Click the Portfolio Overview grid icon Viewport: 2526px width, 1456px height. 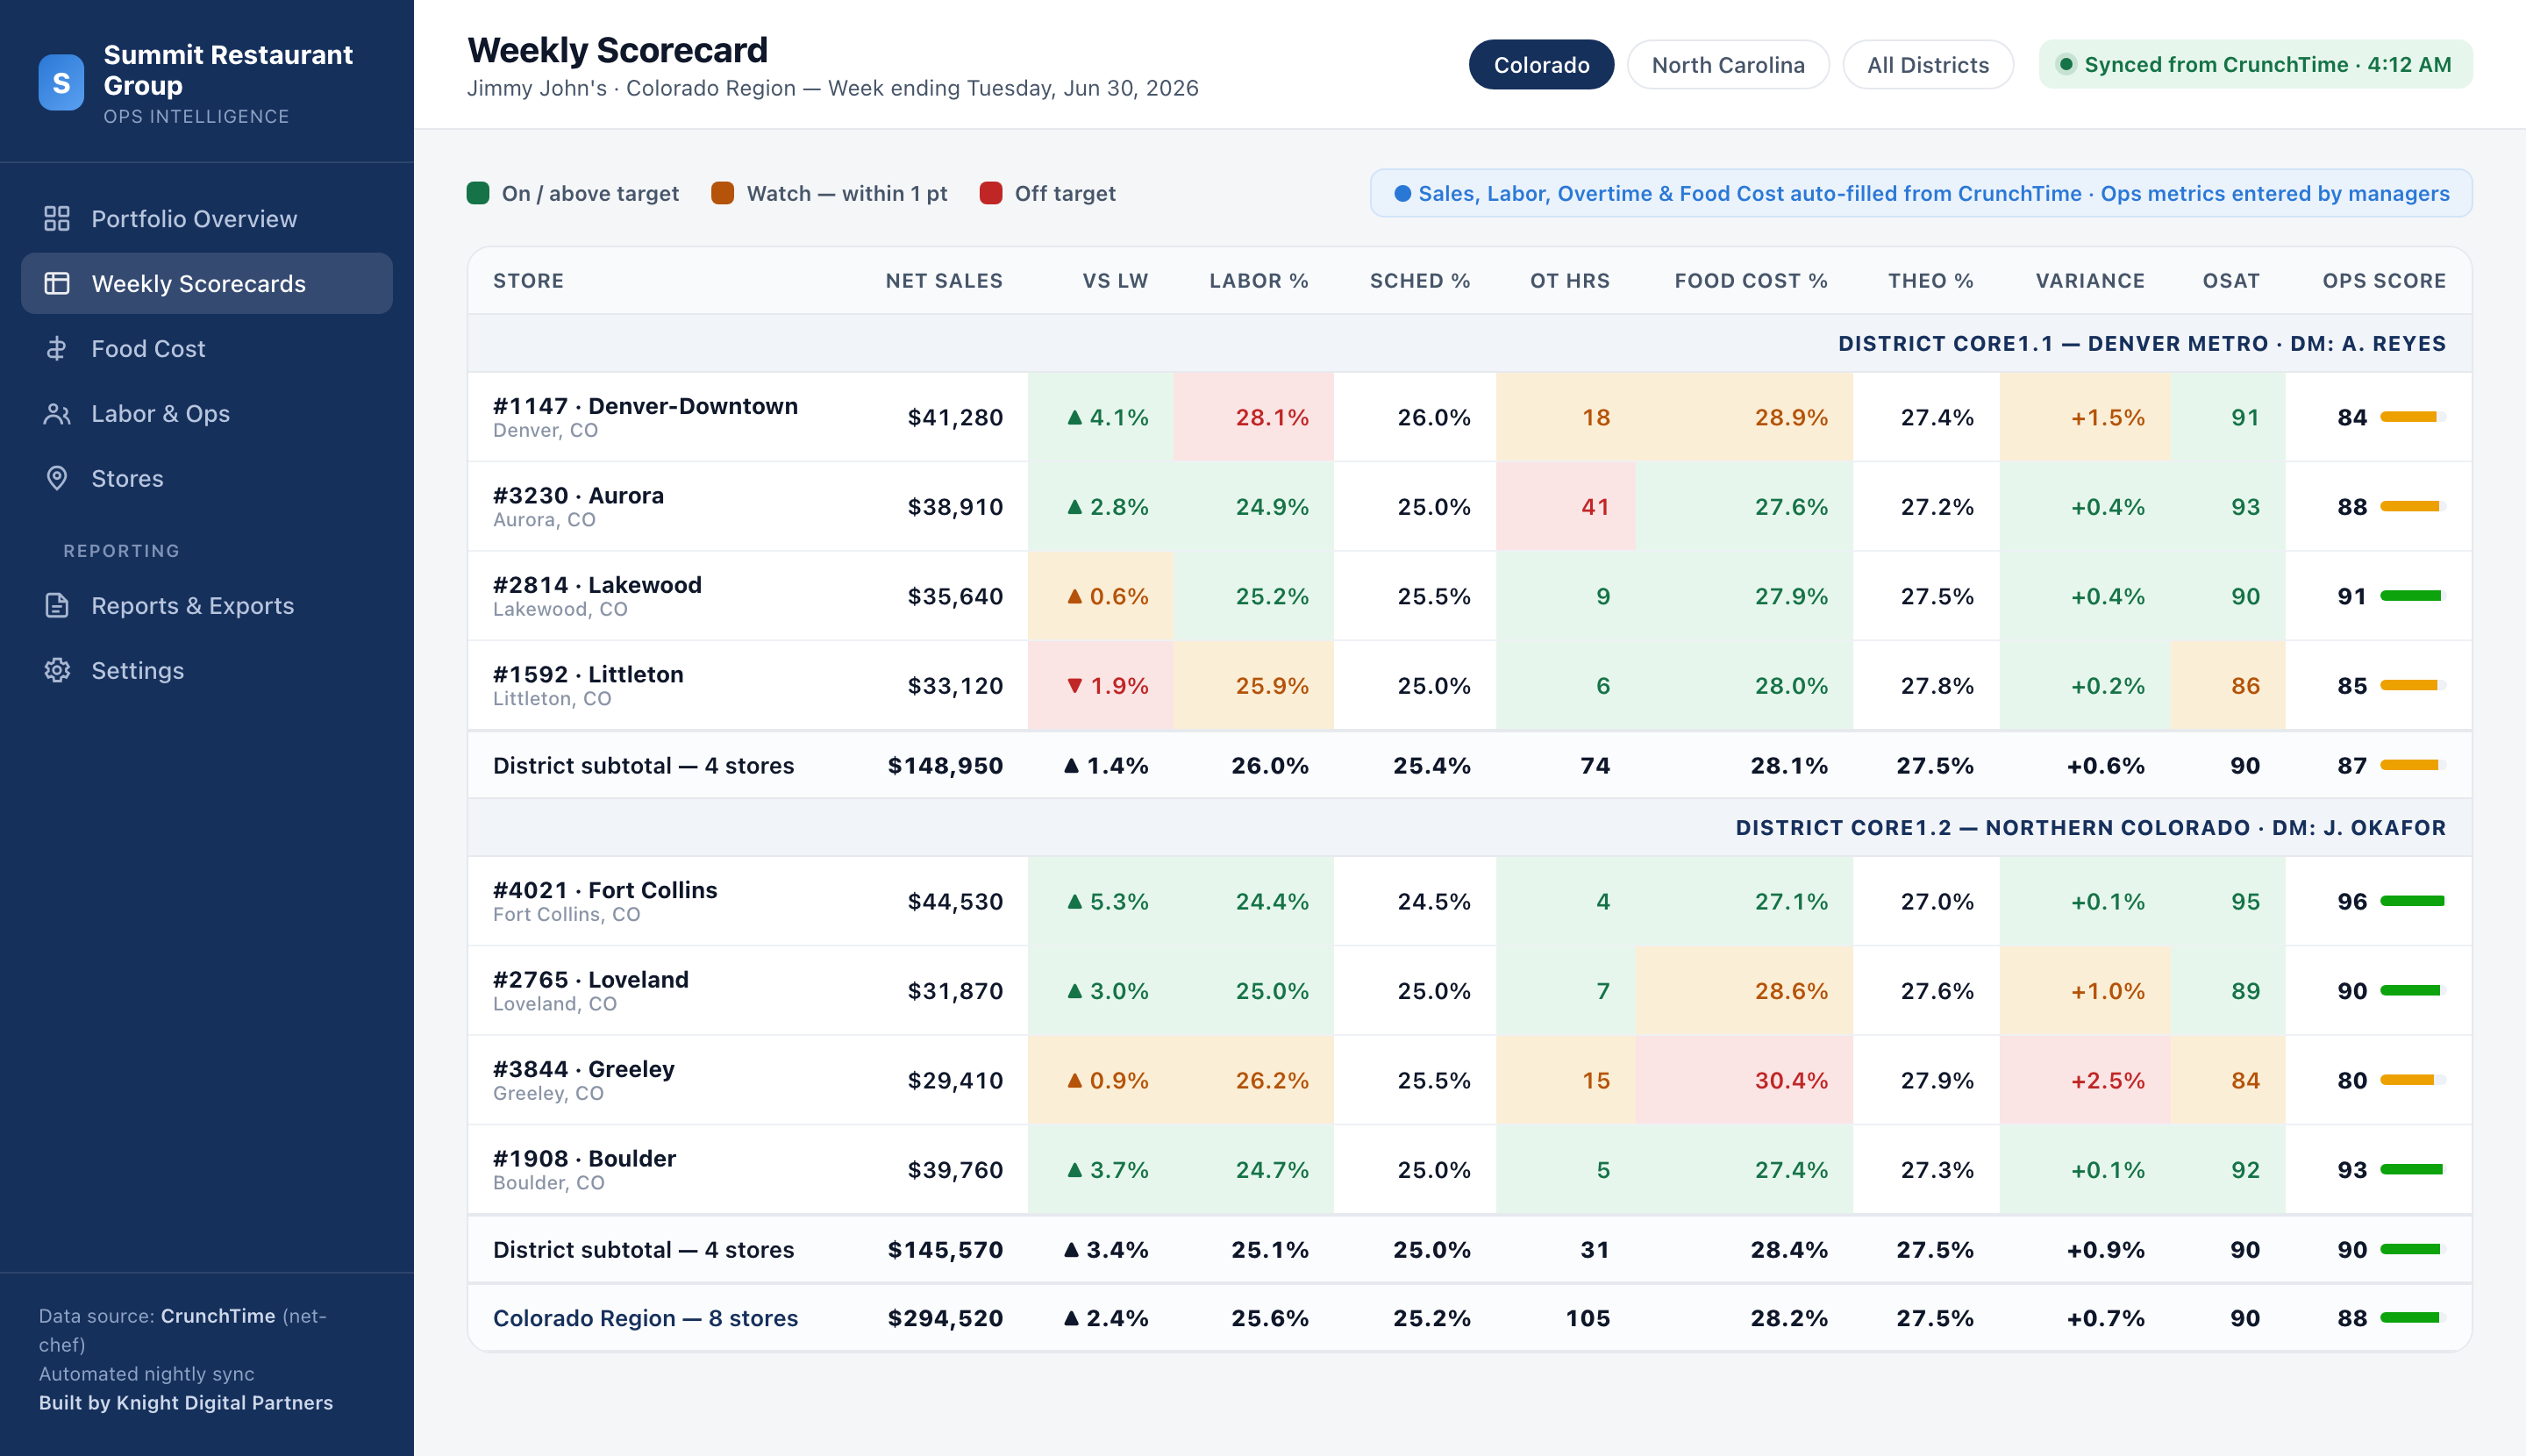click(x=57, y=219)
